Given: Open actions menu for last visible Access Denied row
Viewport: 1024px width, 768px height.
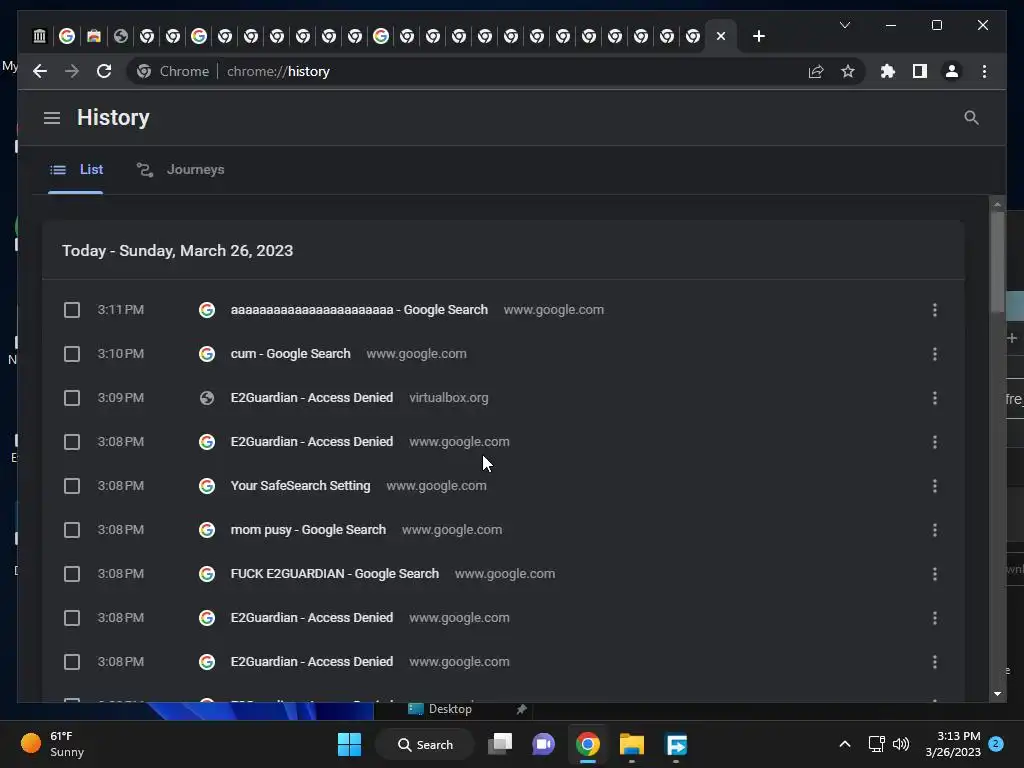Looking at the screenshot, I should click(935, 662).
